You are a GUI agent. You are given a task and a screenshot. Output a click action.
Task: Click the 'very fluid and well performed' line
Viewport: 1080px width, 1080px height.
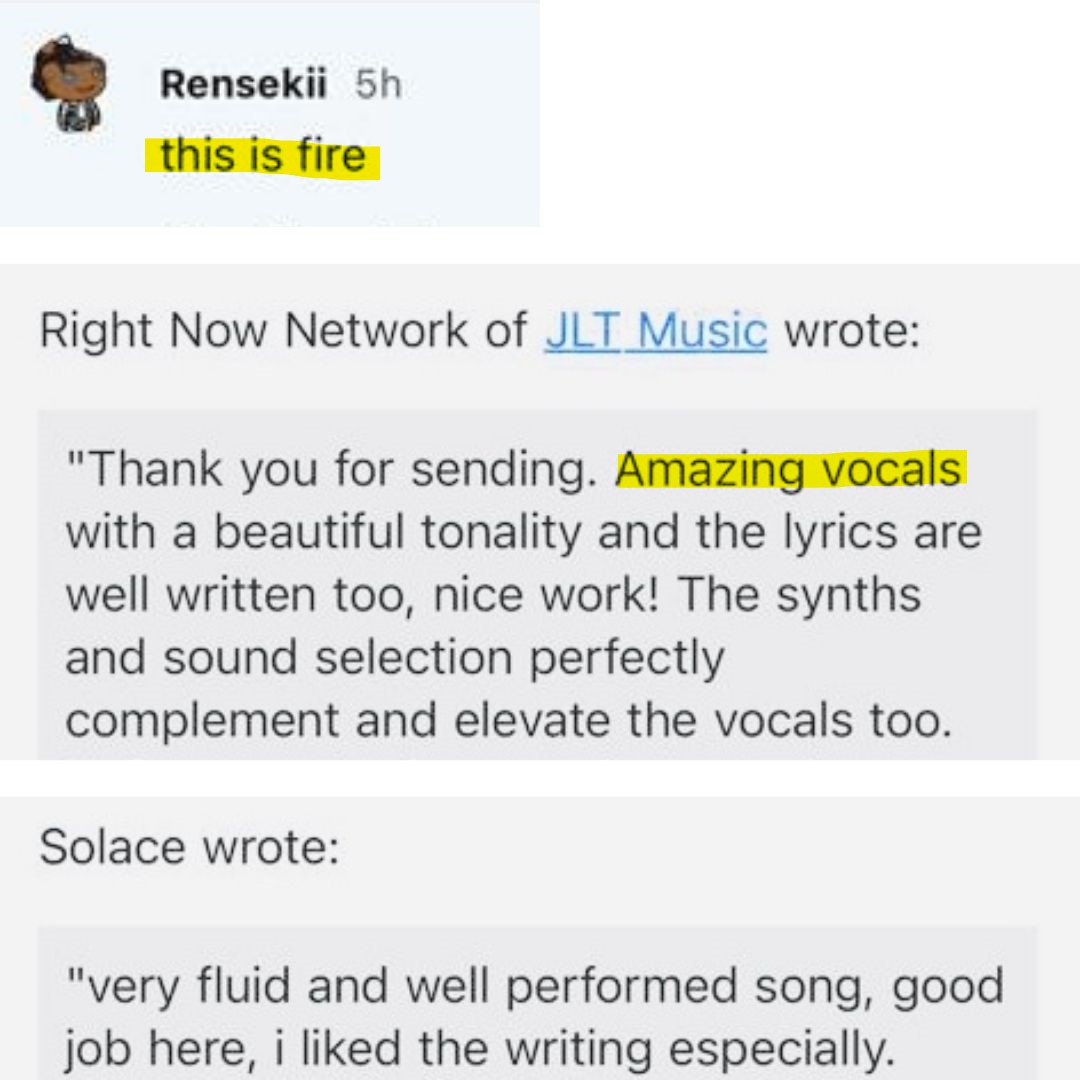pos(534,986)
